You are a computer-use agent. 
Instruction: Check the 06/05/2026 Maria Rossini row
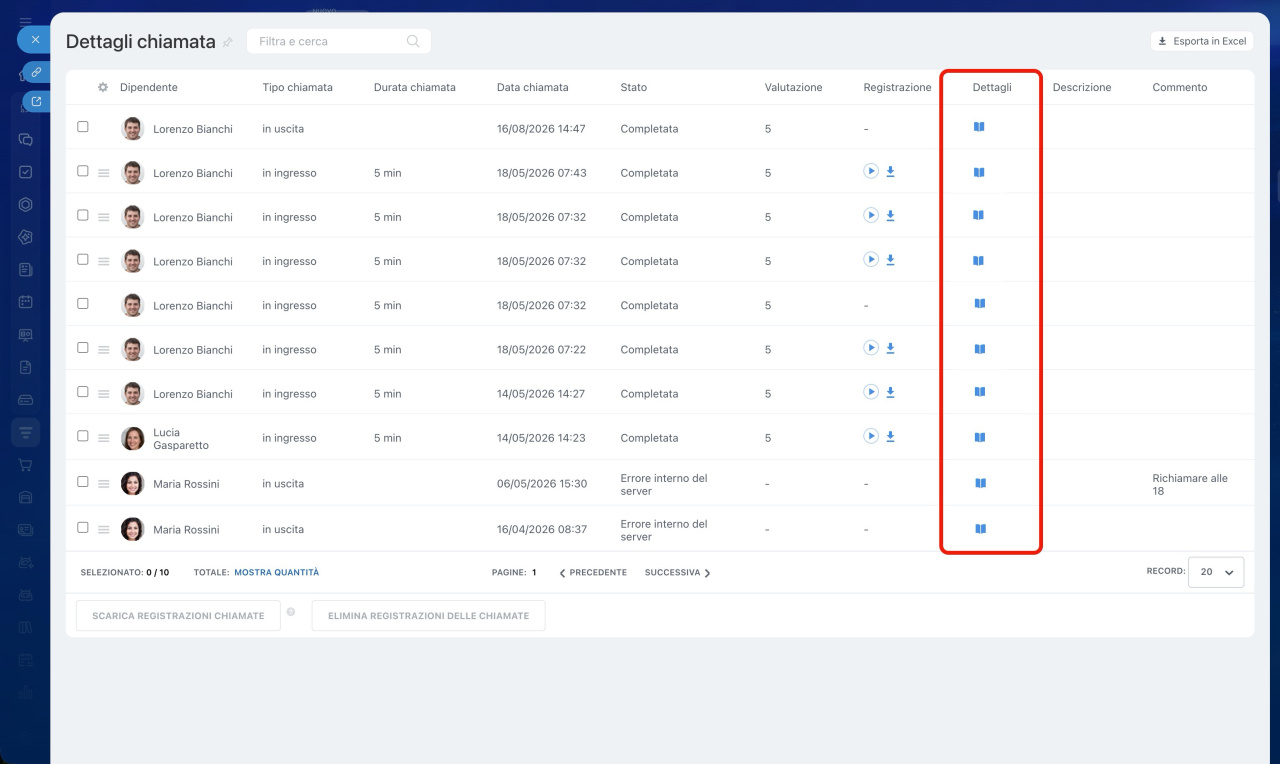pyautogui.click(x=83, y=481)
